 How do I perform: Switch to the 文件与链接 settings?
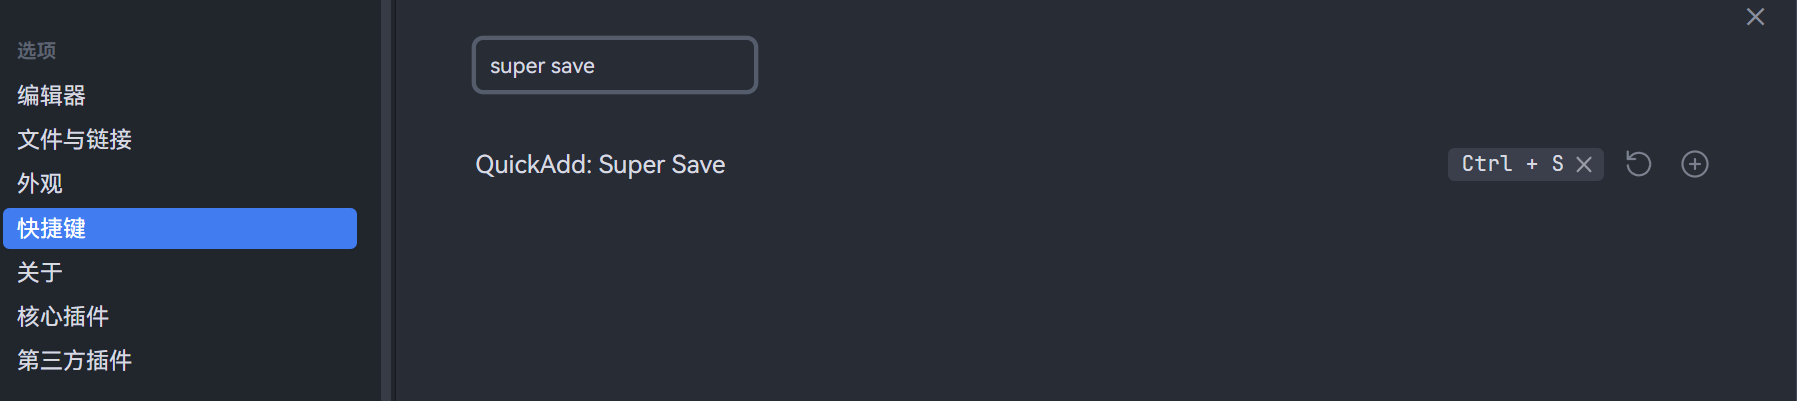[75, 140]
